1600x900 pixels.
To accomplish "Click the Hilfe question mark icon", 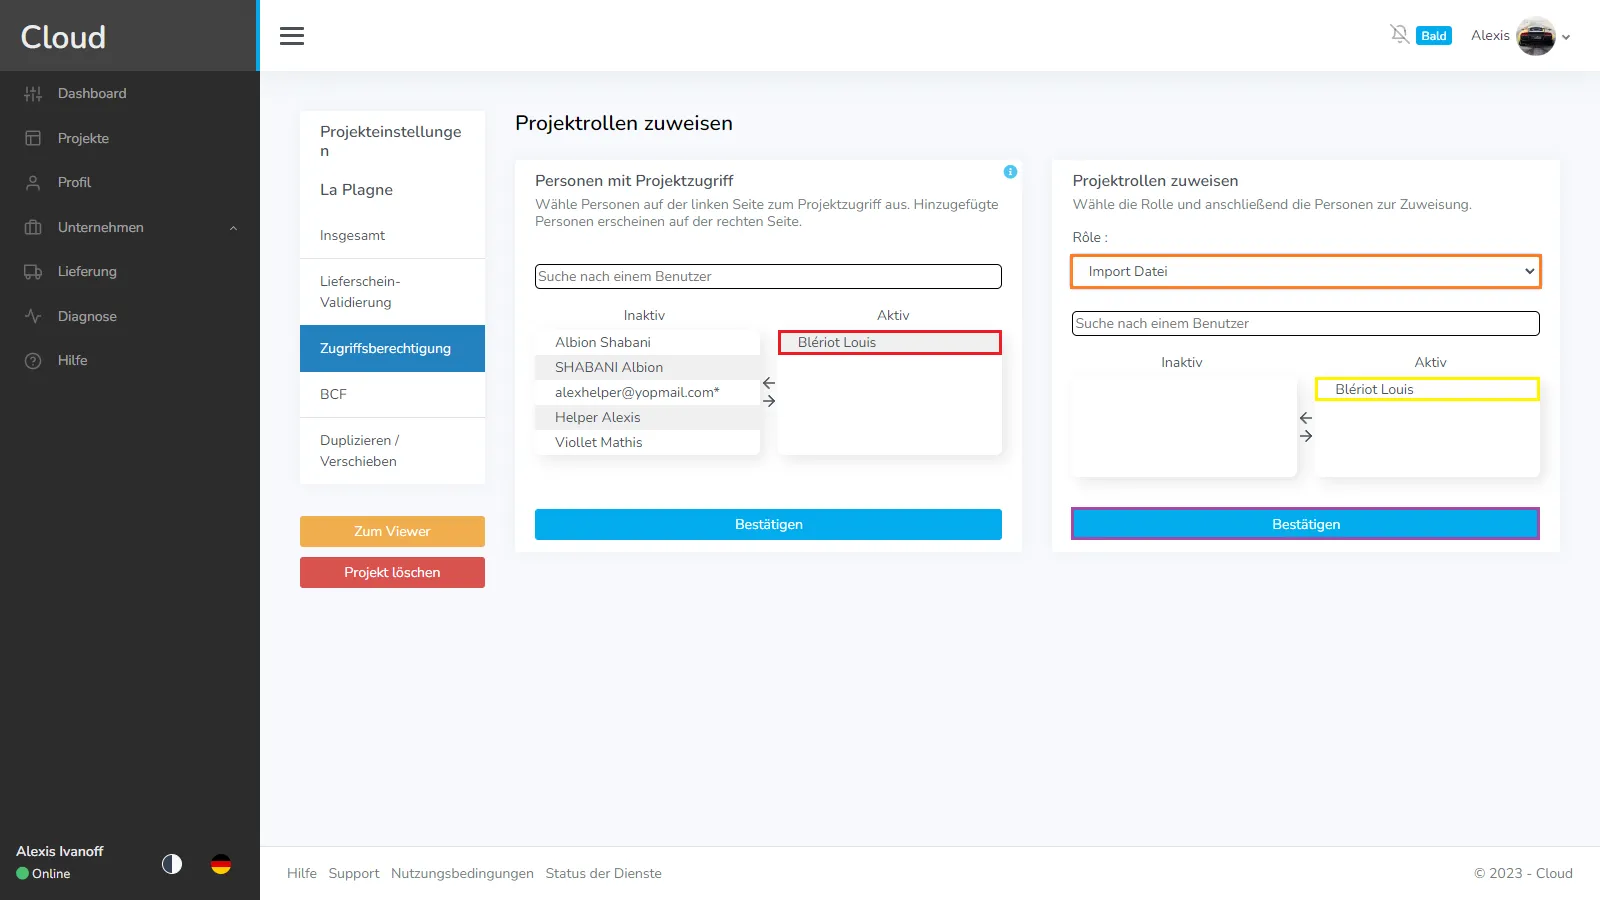I will pyautogui.click(x=33, y=361).
